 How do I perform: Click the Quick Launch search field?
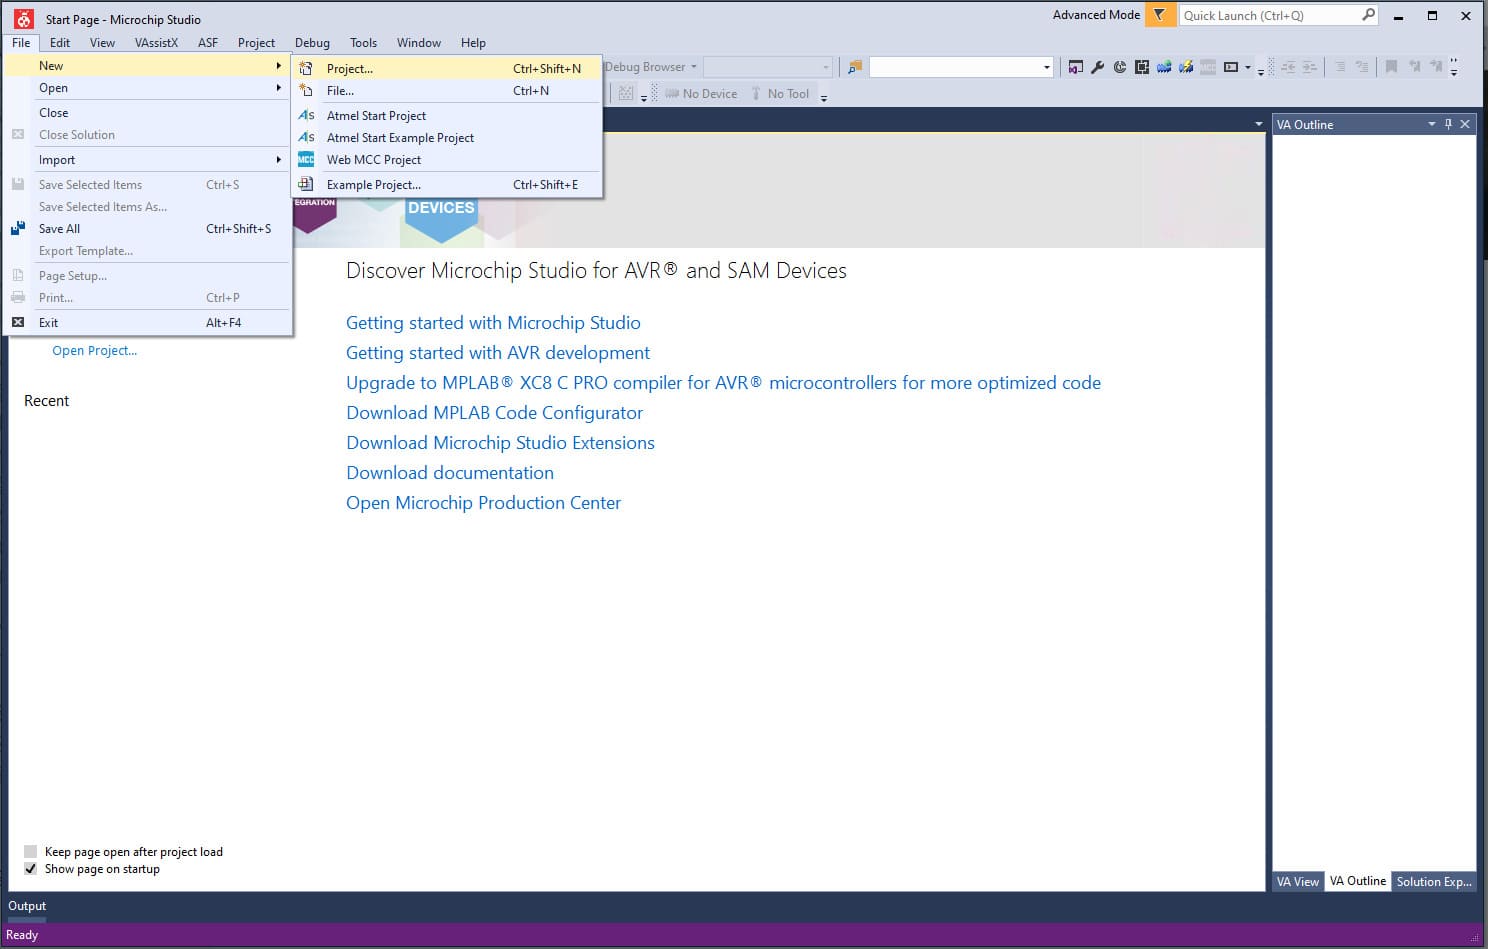pyautogui.click(x=1270, y=15)
